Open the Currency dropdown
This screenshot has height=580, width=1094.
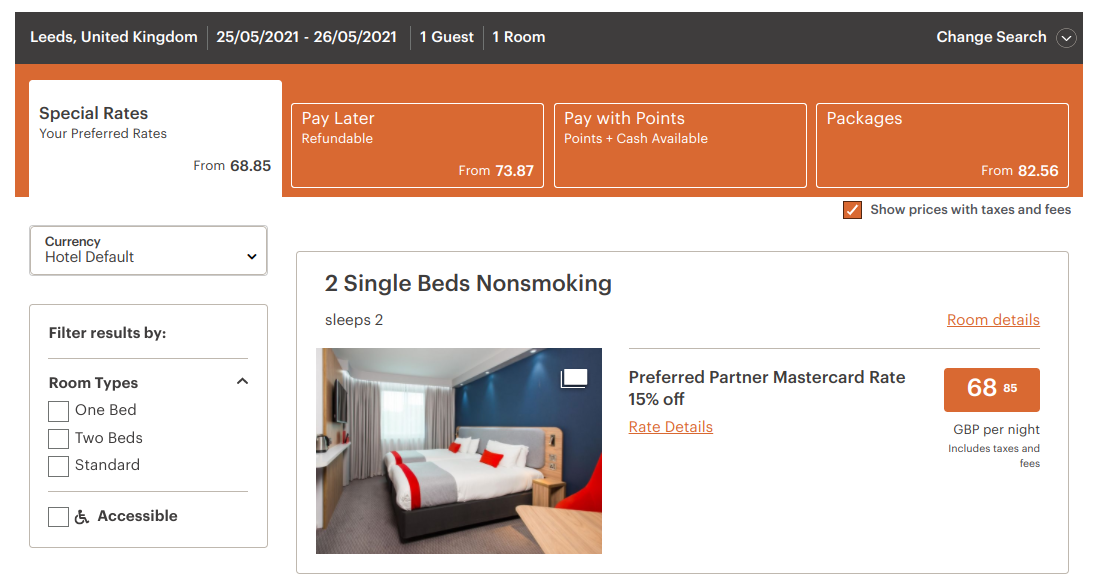click(148, 250)
